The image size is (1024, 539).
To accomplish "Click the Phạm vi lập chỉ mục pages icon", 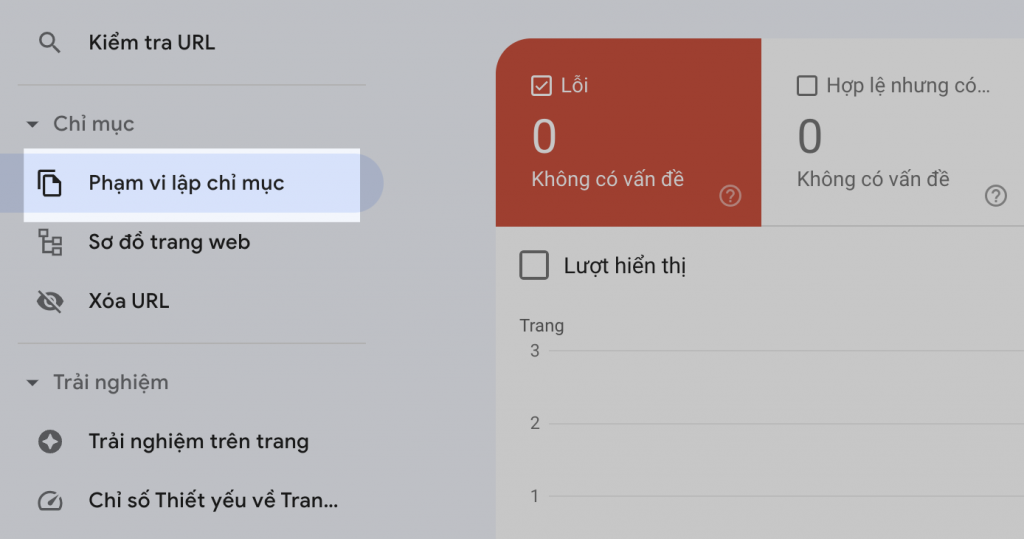I will click(x=50, y=183).
